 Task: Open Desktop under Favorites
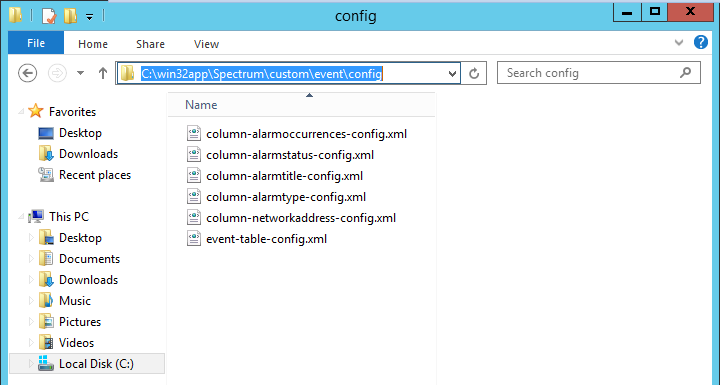(x=80, y=133)
